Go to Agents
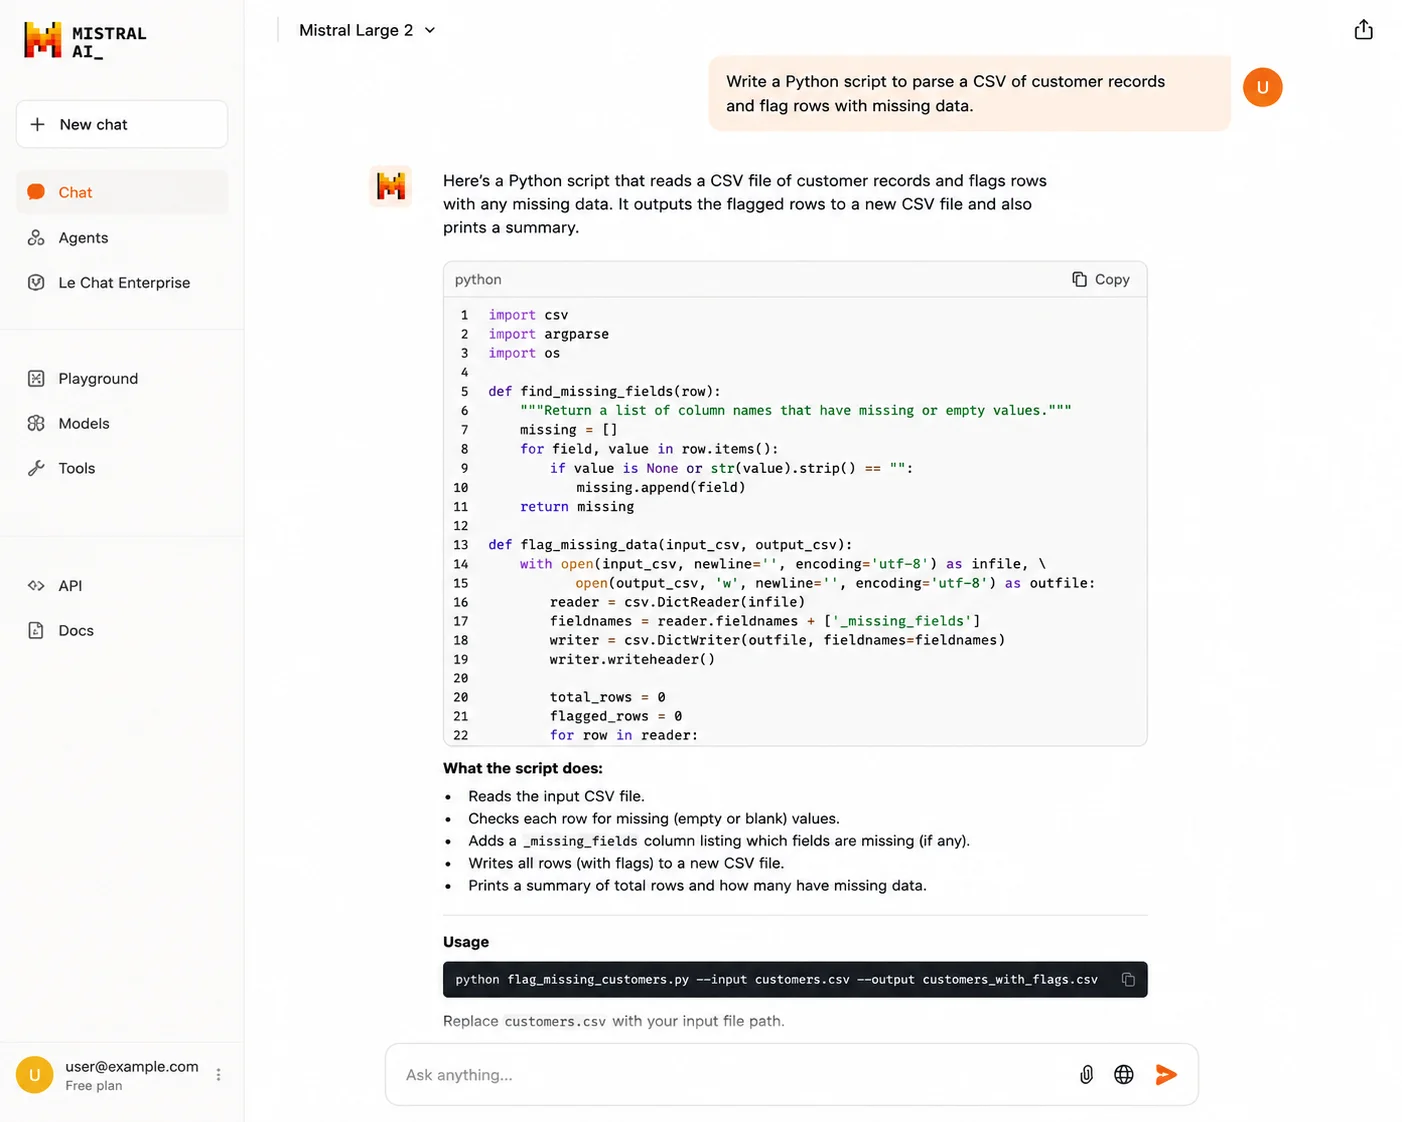Image resolution: width=1402 pixels, height=1122 pixels. click(x=122, y=237)
